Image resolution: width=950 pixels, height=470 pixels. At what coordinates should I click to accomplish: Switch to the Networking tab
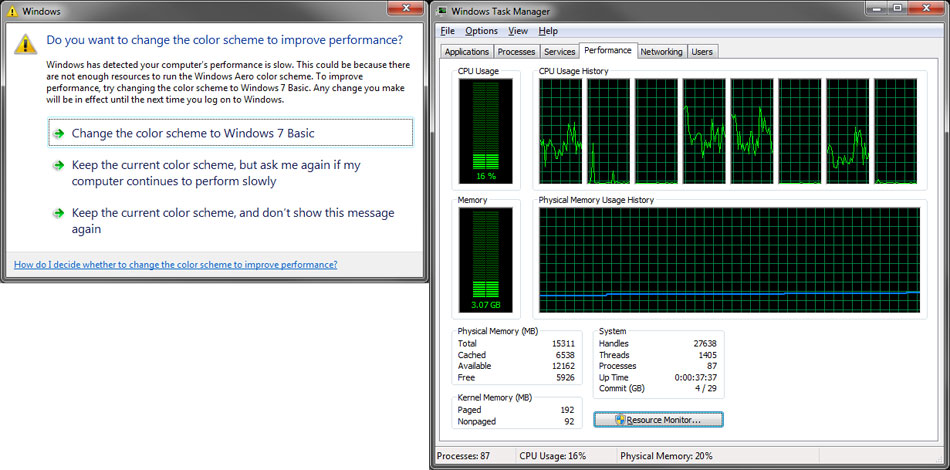[x=661, y=51]
